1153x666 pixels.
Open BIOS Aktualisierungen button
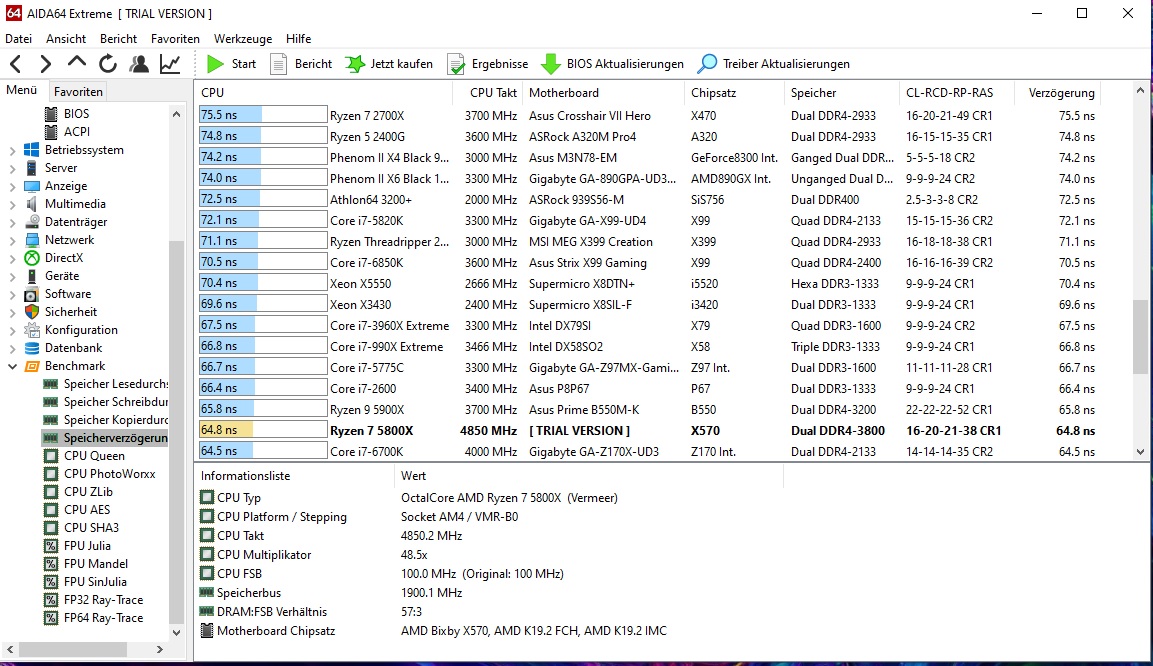point(613,64)
